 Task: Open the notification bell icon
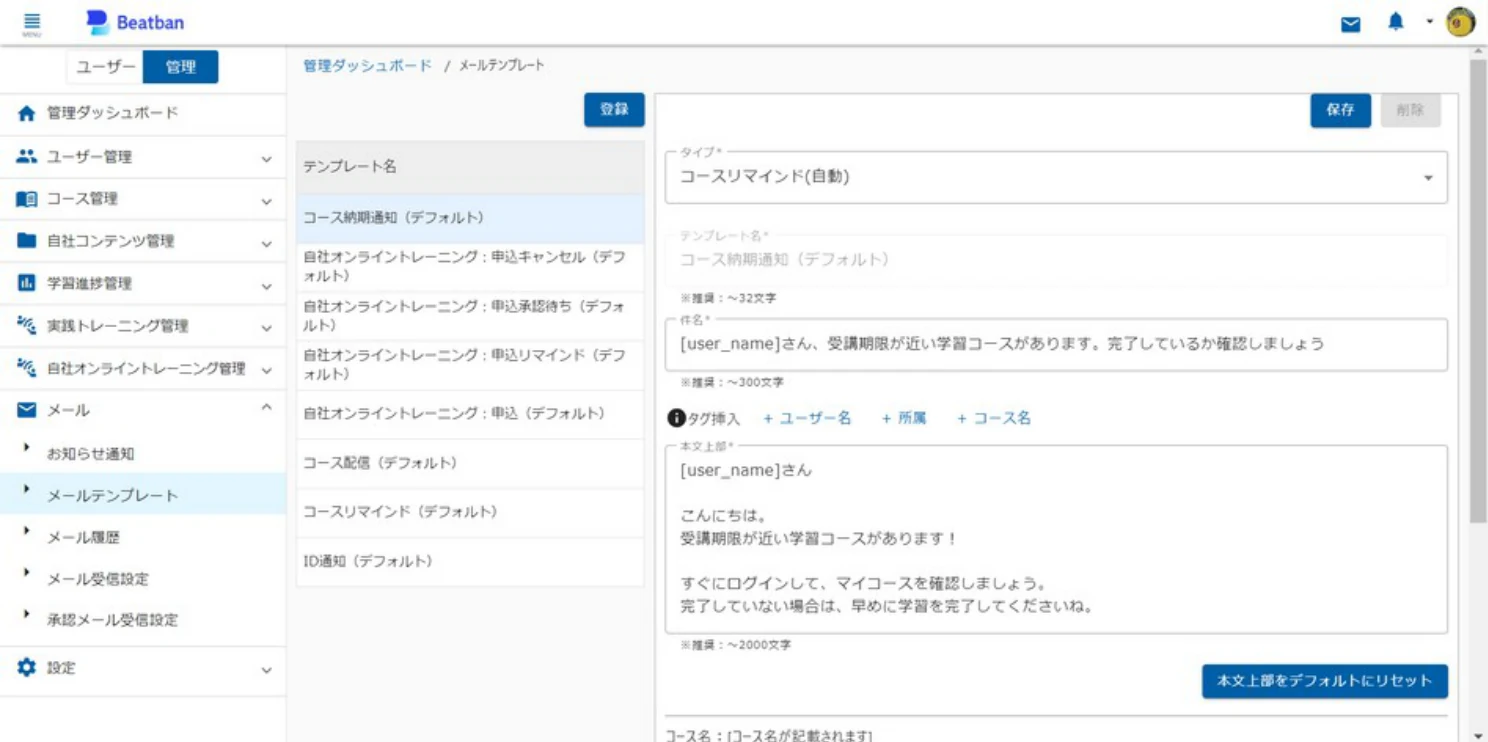(x=1396, y=22)
